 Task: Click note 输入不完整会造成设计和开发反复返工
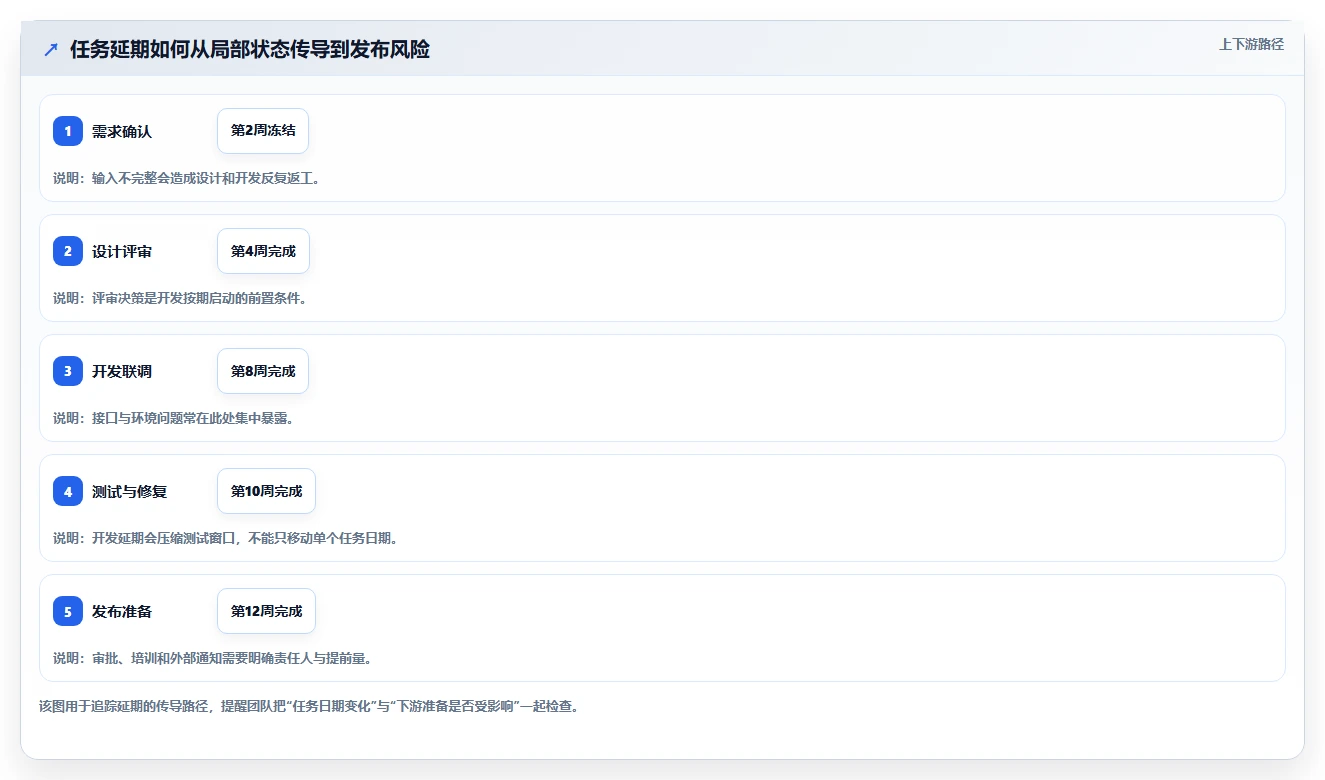coord(186,178)
